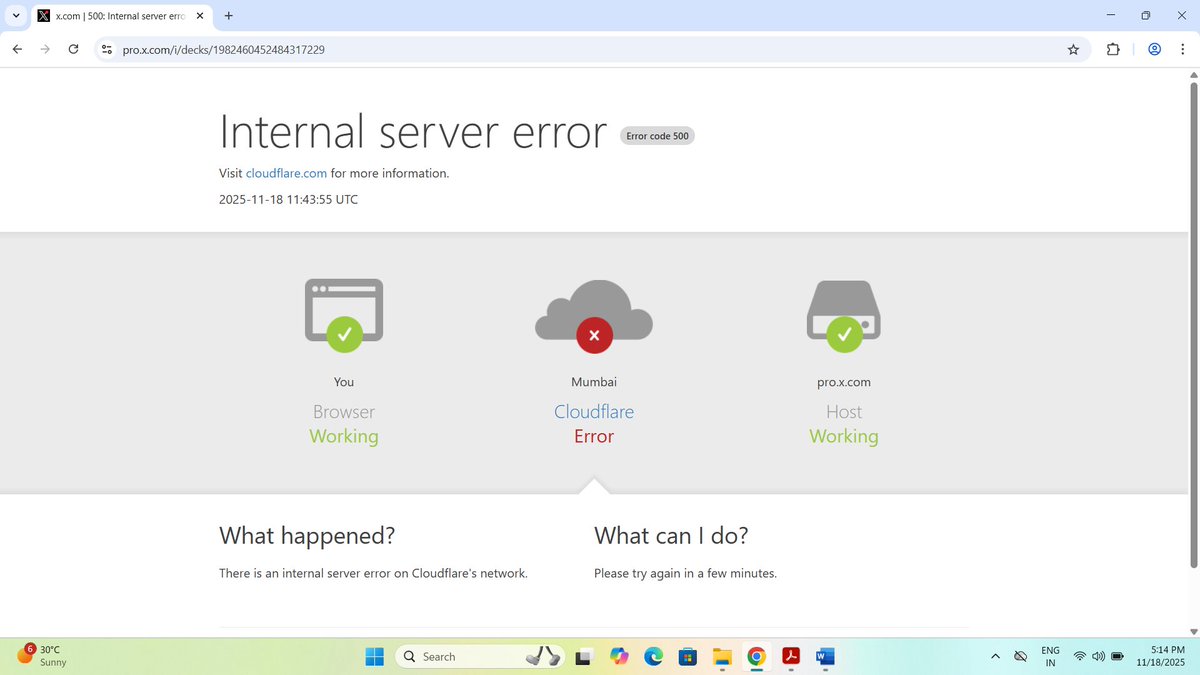The image size is (1200, 675).
Task: Open the Extensions puzzle icon
Action: pyautogui.click(x=1113, y=49)
